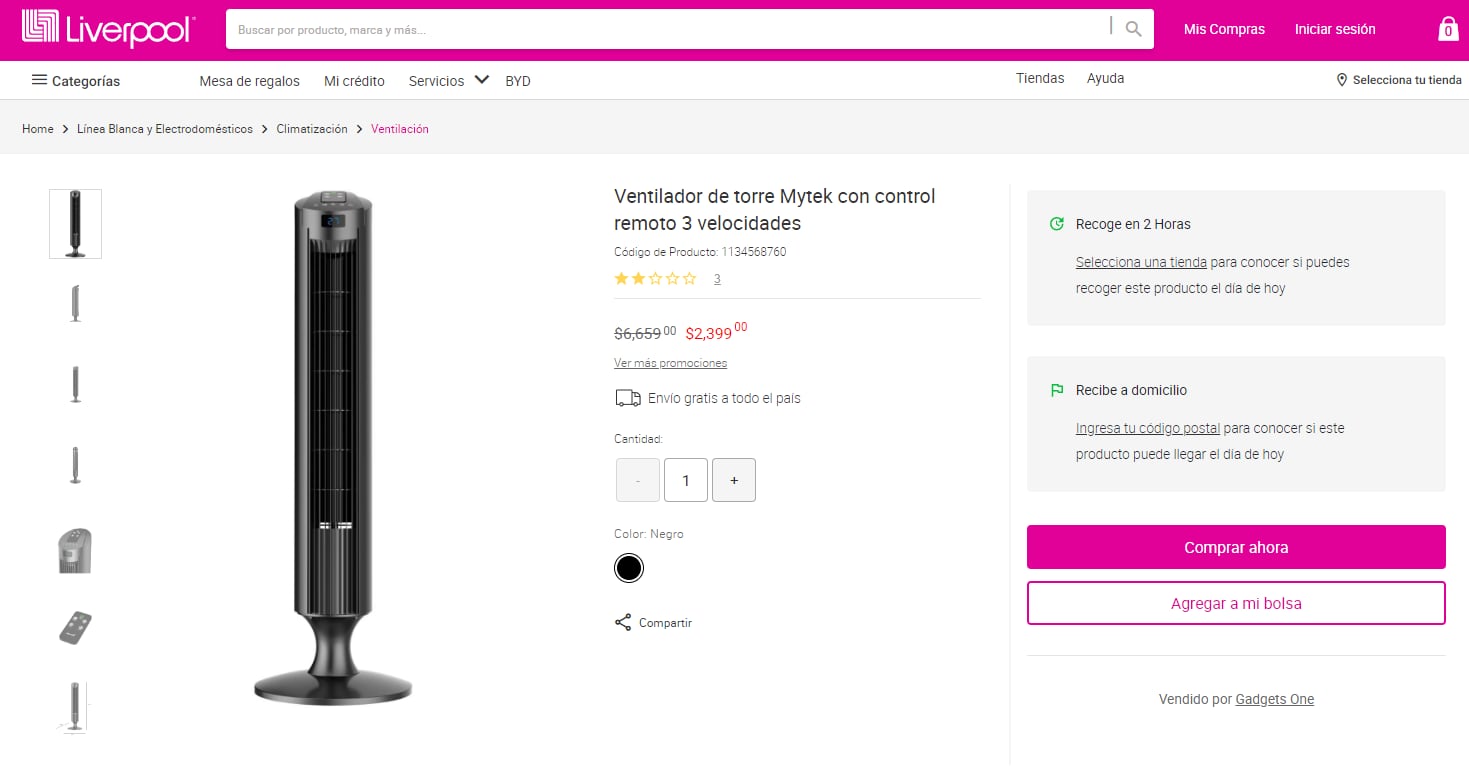Image resolution: width=1469 pixels, height=782 pixels.
Task: Click Selecciona una tienda link
Action: pos(1140,261)
